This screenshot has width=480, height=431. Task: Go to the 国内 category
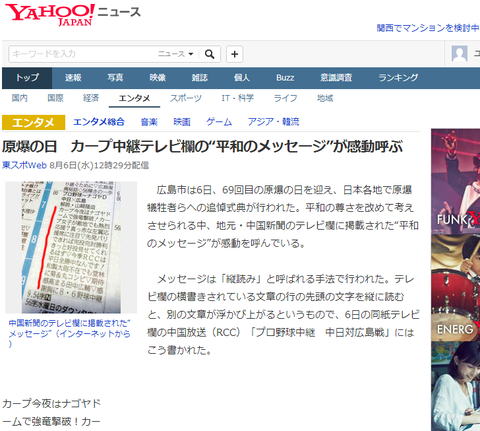pos(20,98)
